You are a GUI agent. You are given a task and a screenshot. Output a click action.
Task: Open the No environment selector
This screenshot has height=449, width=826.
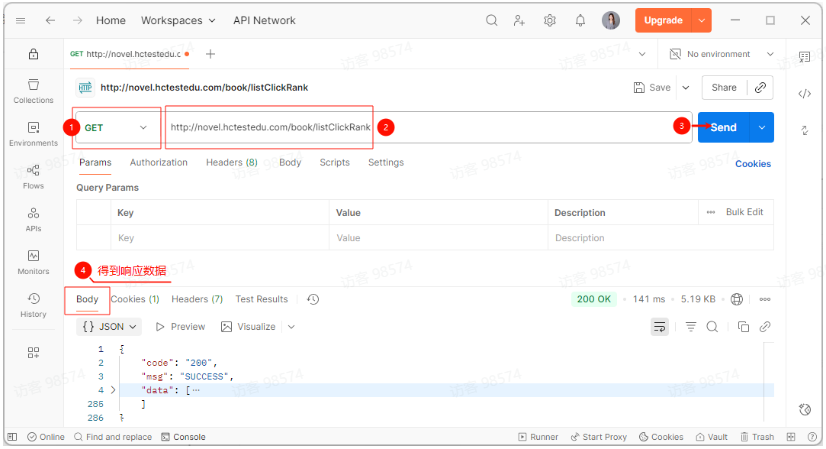[x=721, y=54]
